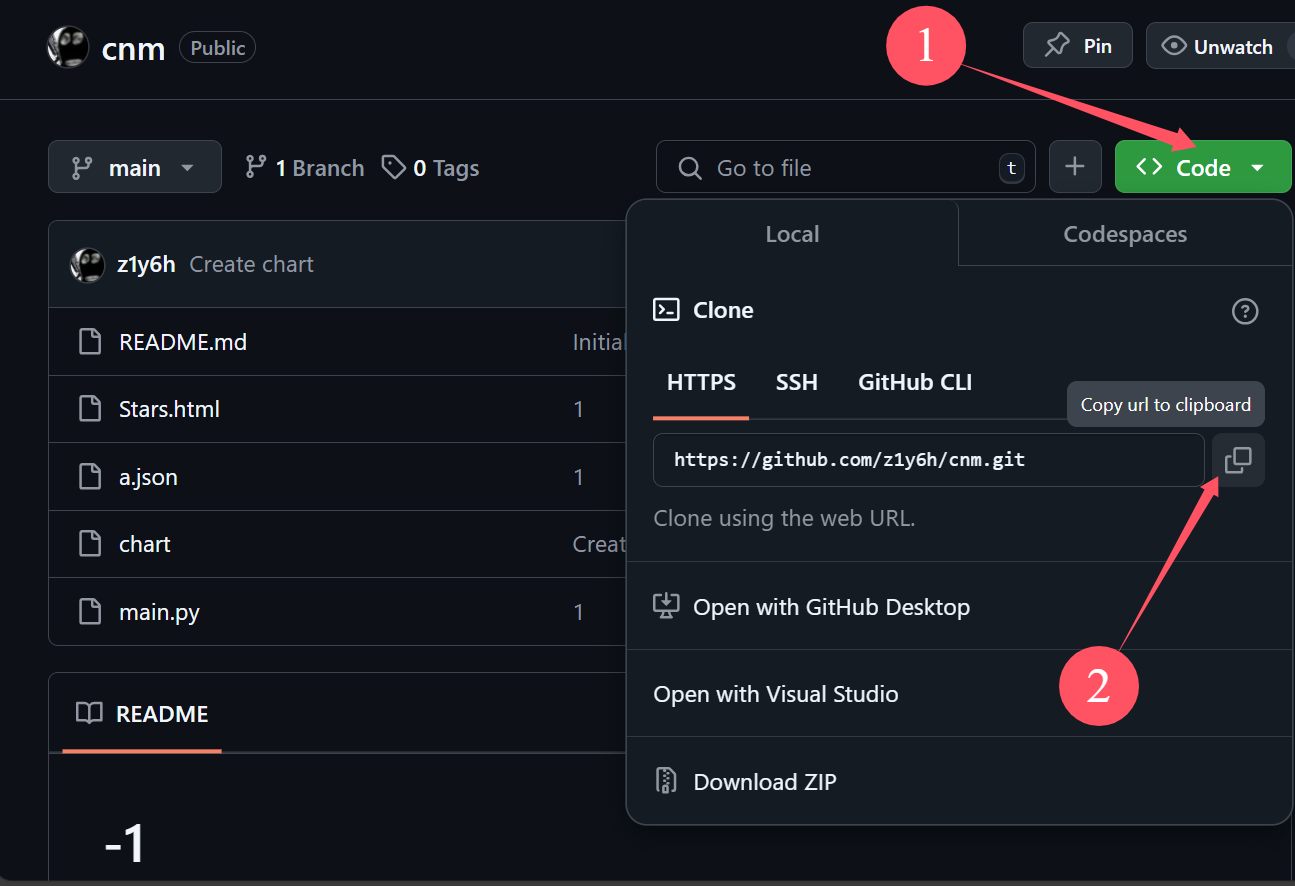
Task: Click the HTTPS clone URL text field
Action: [929, 460]
